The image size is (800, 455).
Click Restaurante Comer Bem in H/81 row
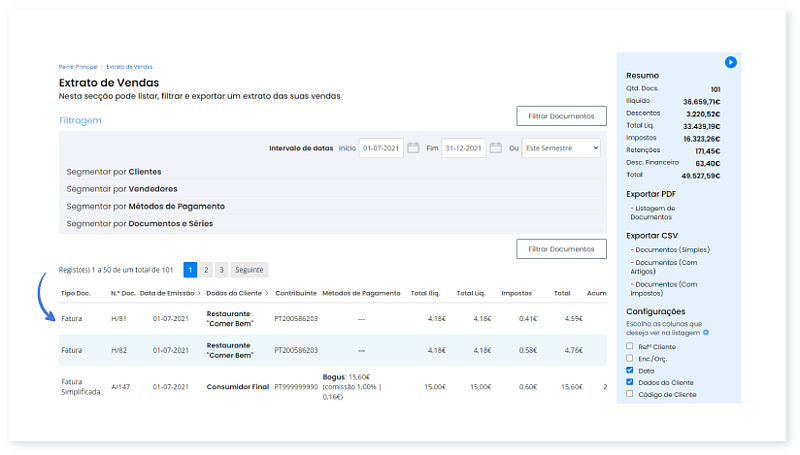click(x=230, y=318)
